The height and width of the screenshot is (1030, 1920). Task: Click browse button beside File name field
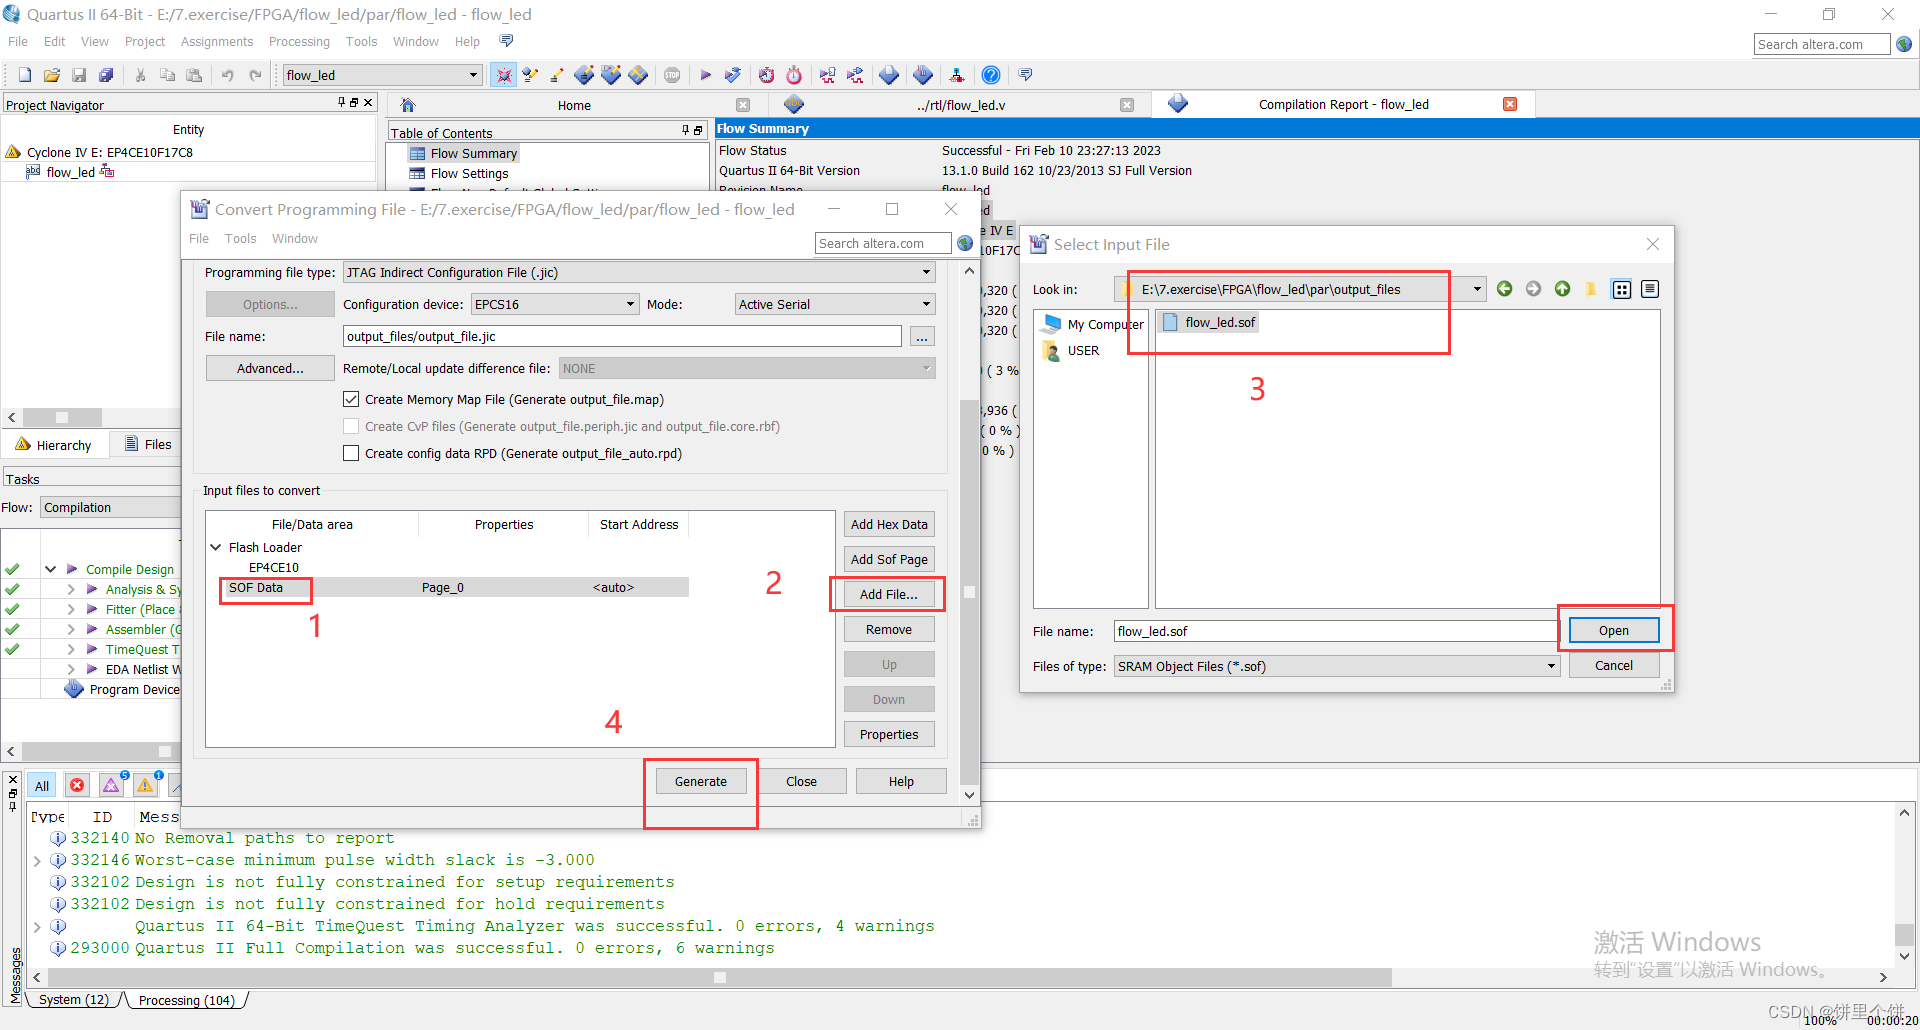[922, 337]
